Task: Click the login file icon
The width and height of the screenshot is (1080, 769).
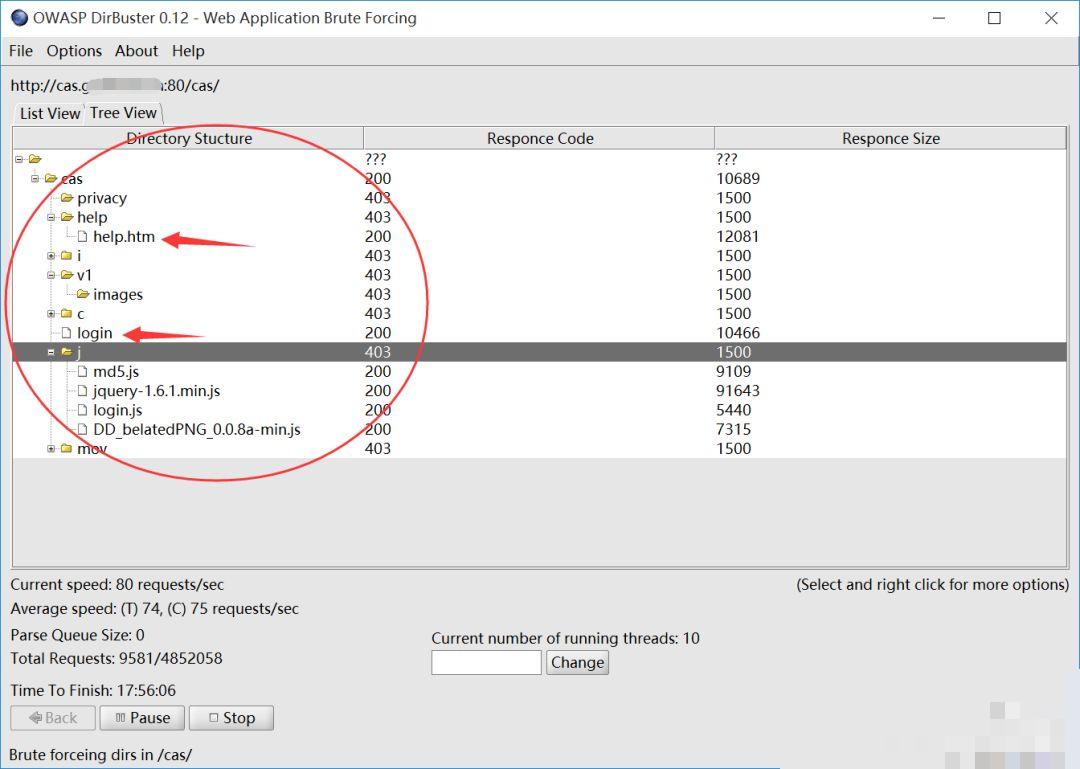Action: 66,333
